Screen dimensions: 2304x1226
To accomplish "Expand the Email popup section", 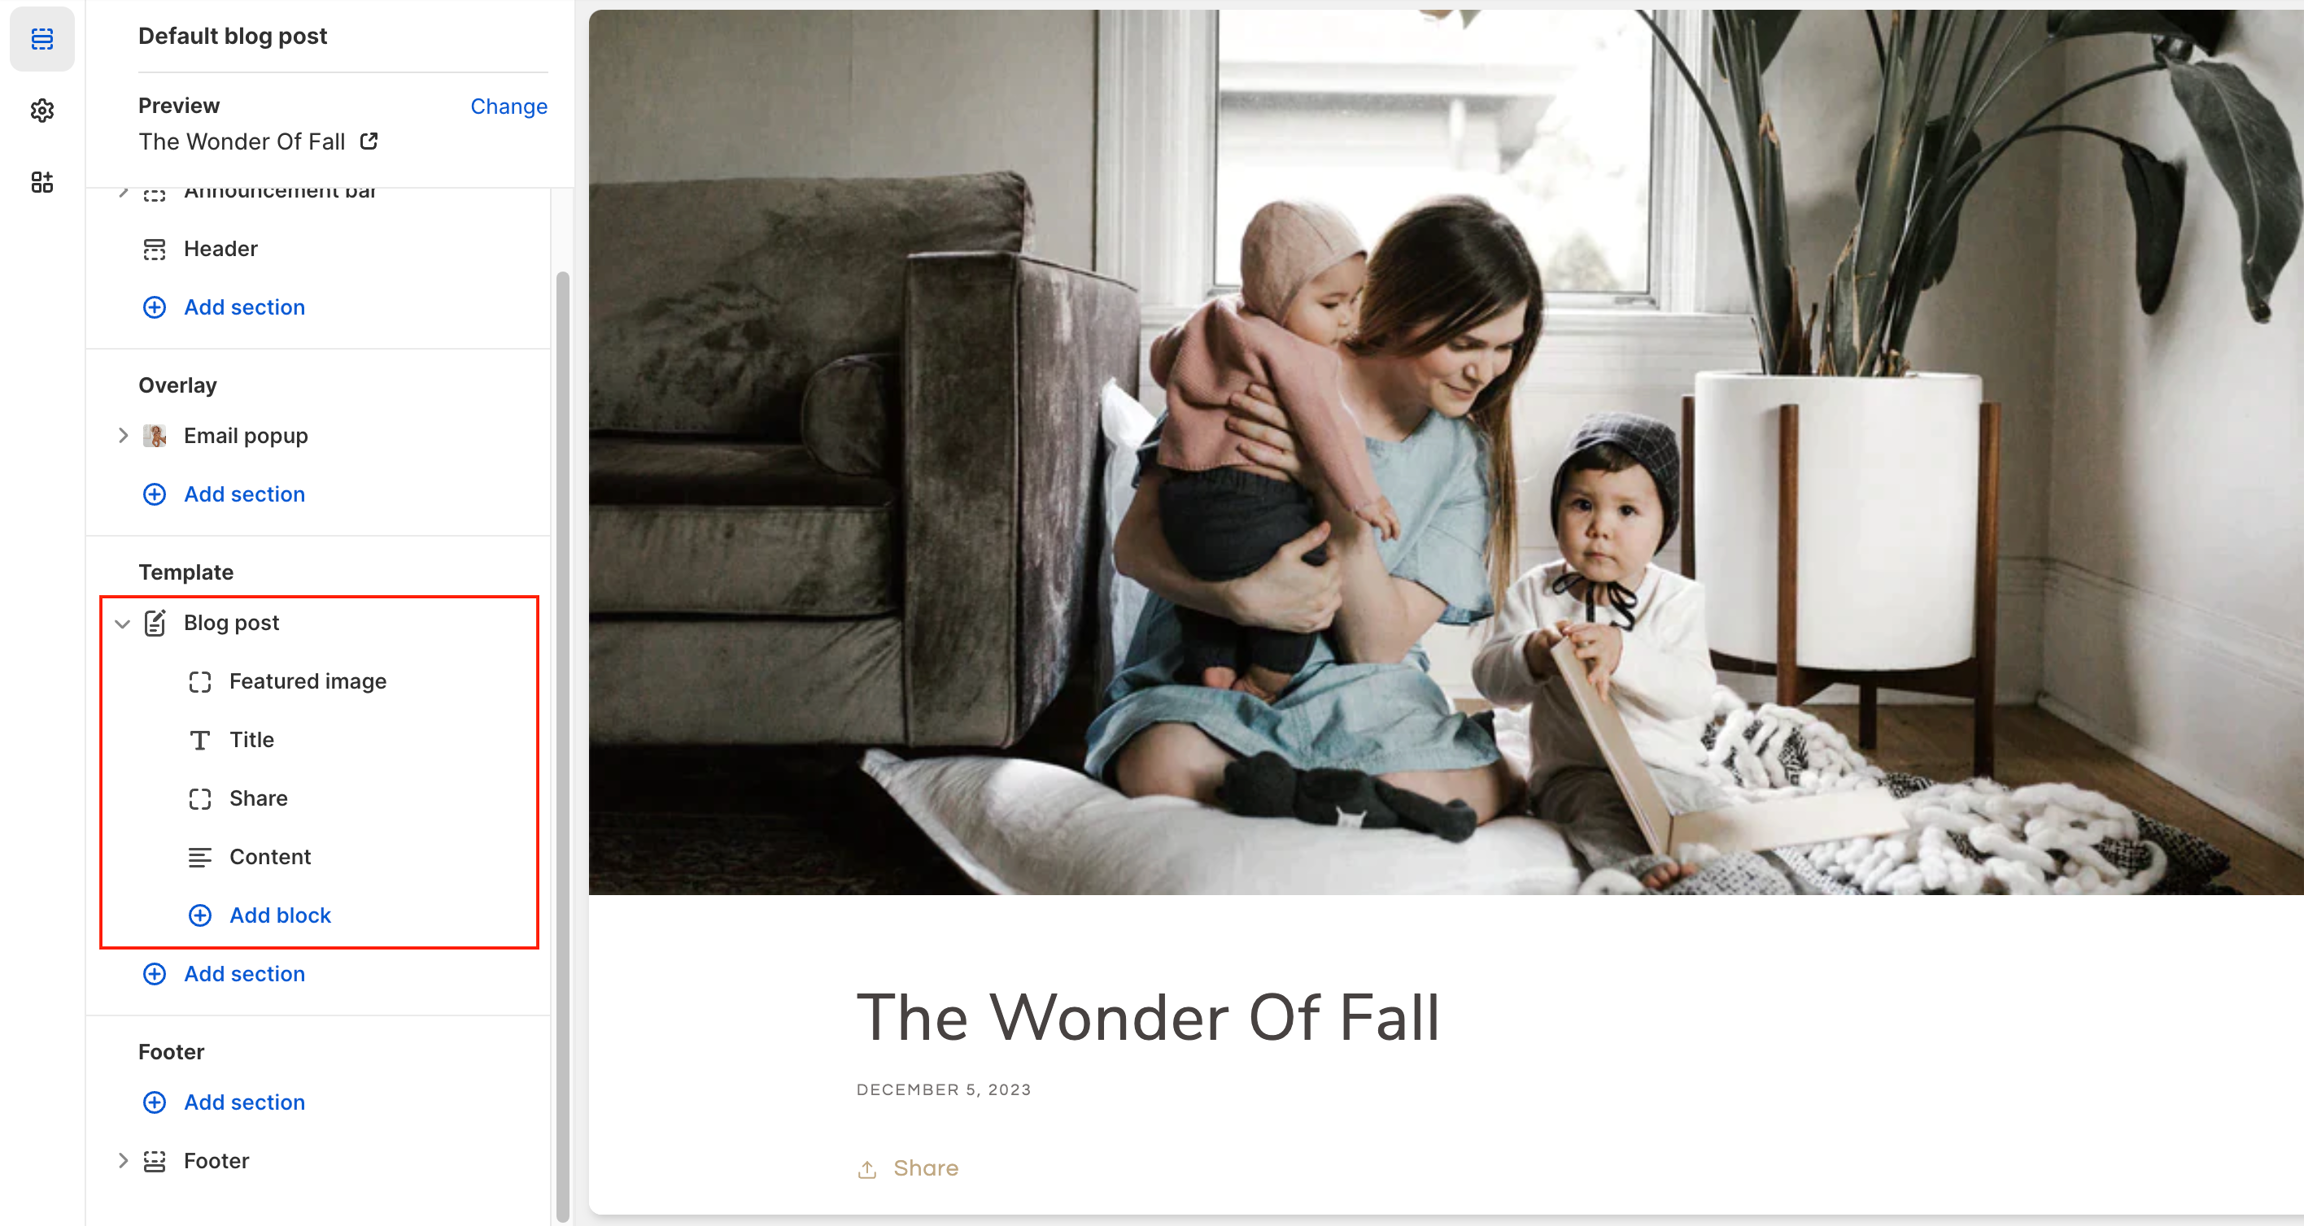I will pos(122,436).
